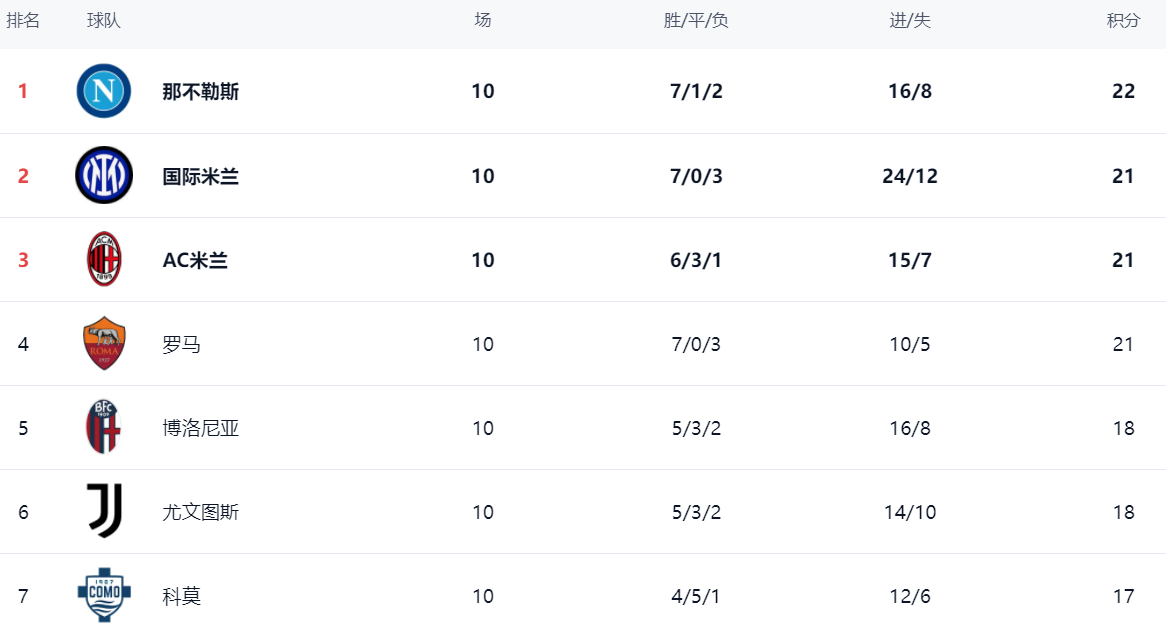Click the 胜/平/负 column header

[x=696, y=21]
